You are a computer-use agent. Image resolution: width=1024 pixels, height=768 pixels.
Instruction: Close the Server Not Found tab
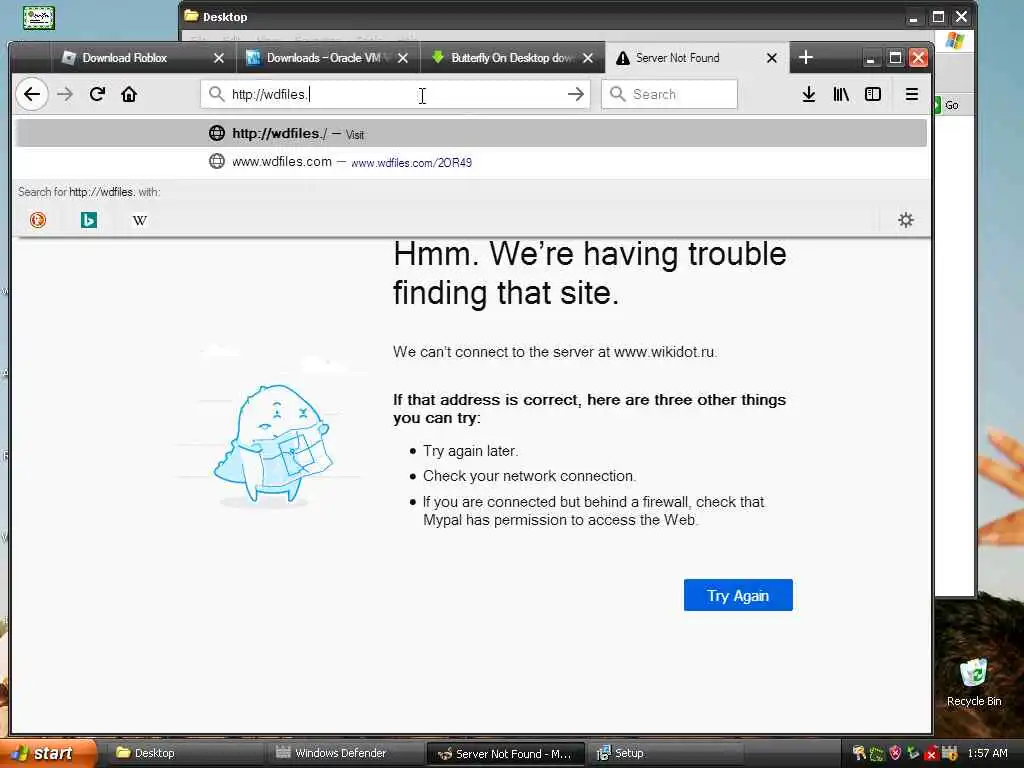click(771, 58)
